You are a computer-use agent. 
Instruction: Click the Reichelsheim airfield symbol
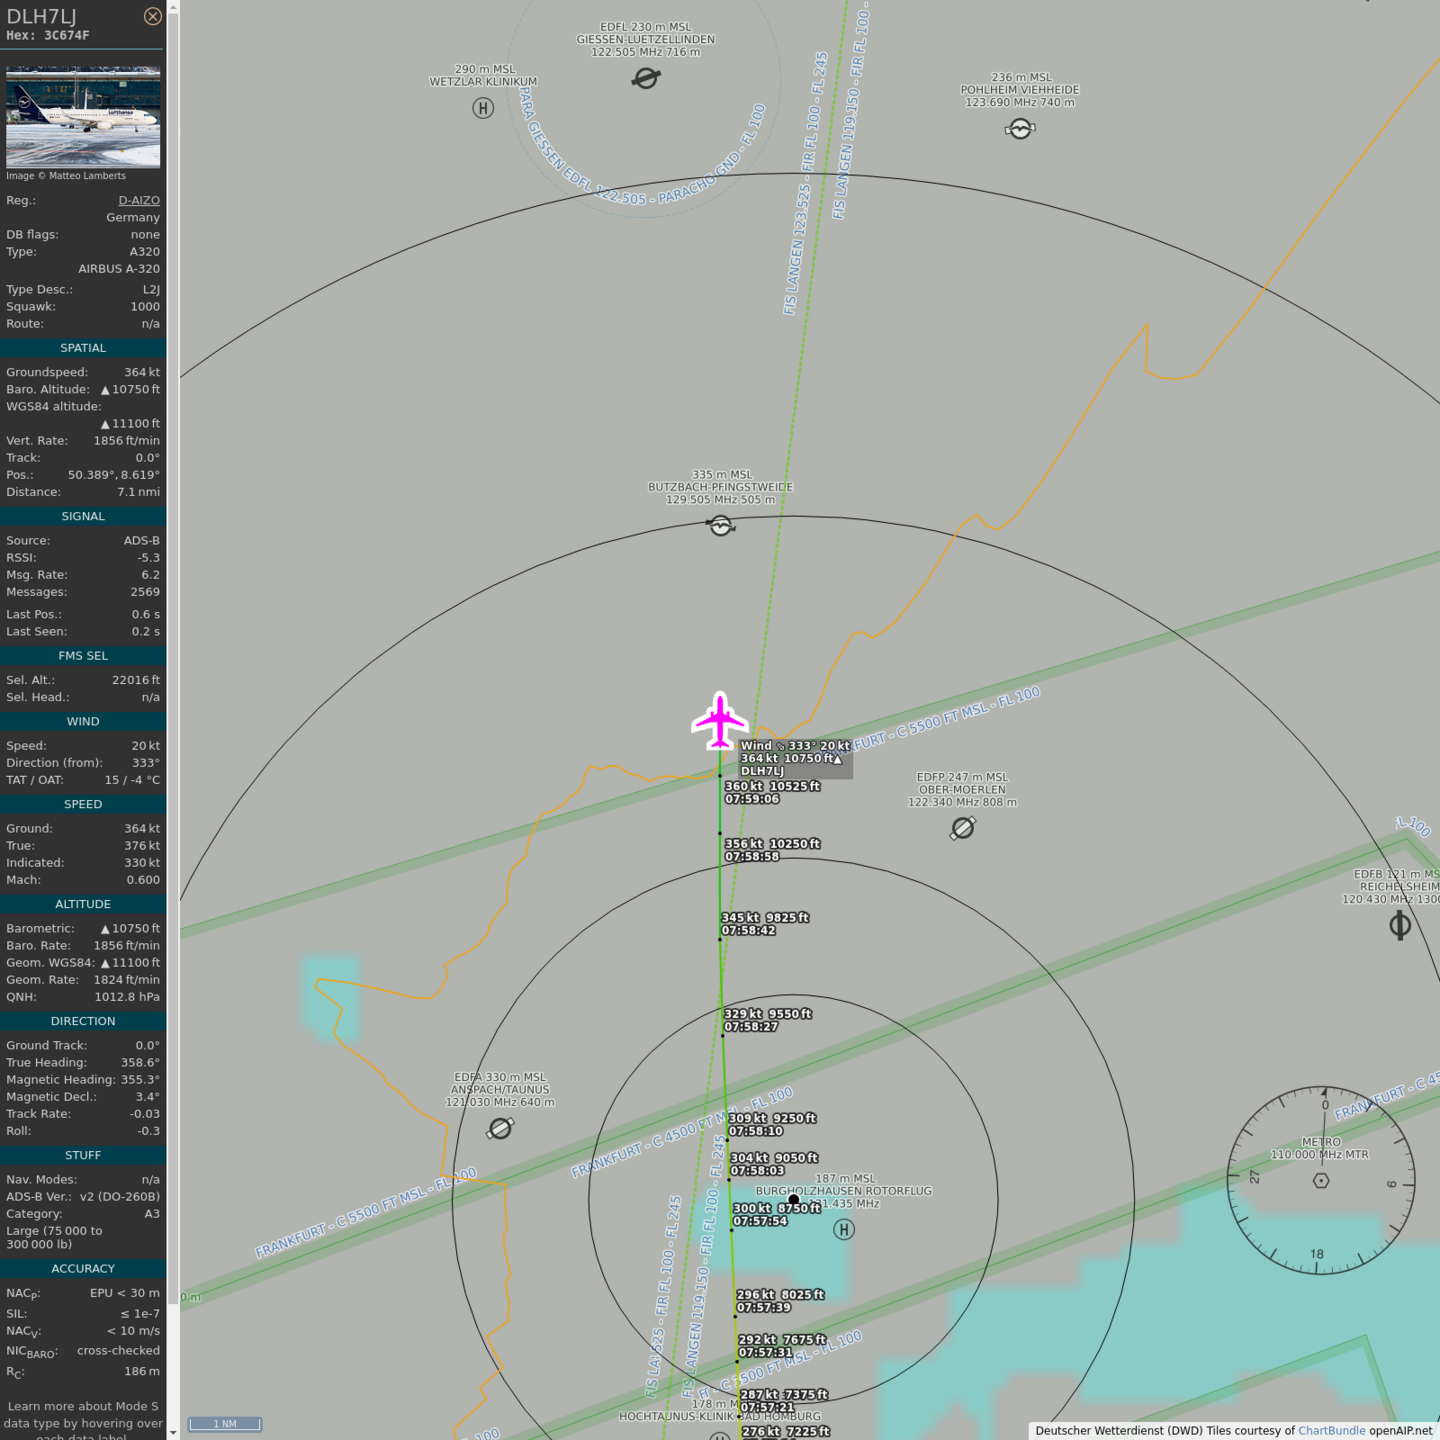pyautogui.click(x=1400, y=926)
